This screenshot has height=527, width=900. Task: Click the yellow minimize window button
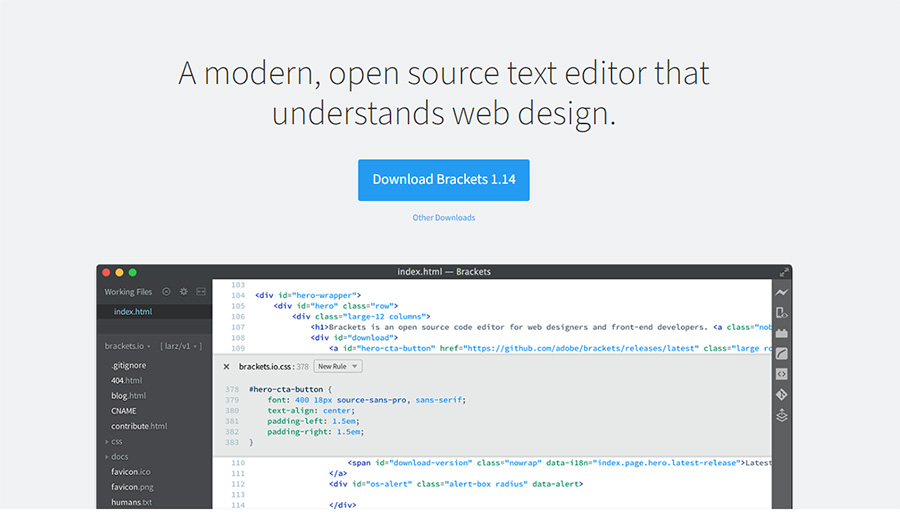tap(119, 272)
